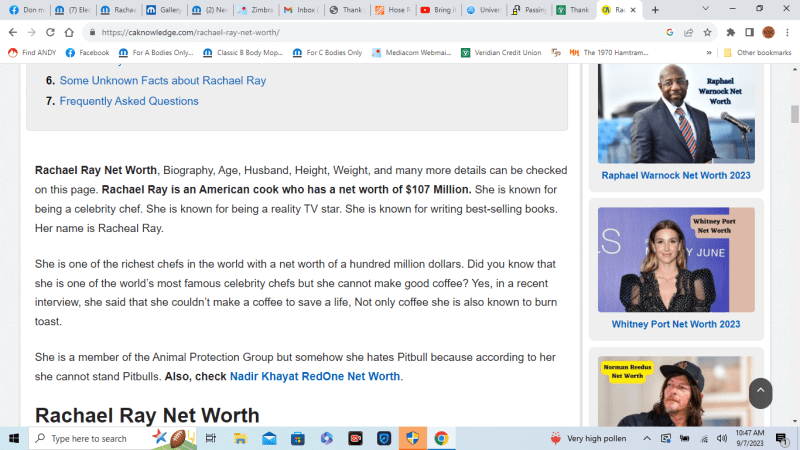Click the Raphael Warnock thumbnail image
800x450 pixels.
[x=676, y=113]
